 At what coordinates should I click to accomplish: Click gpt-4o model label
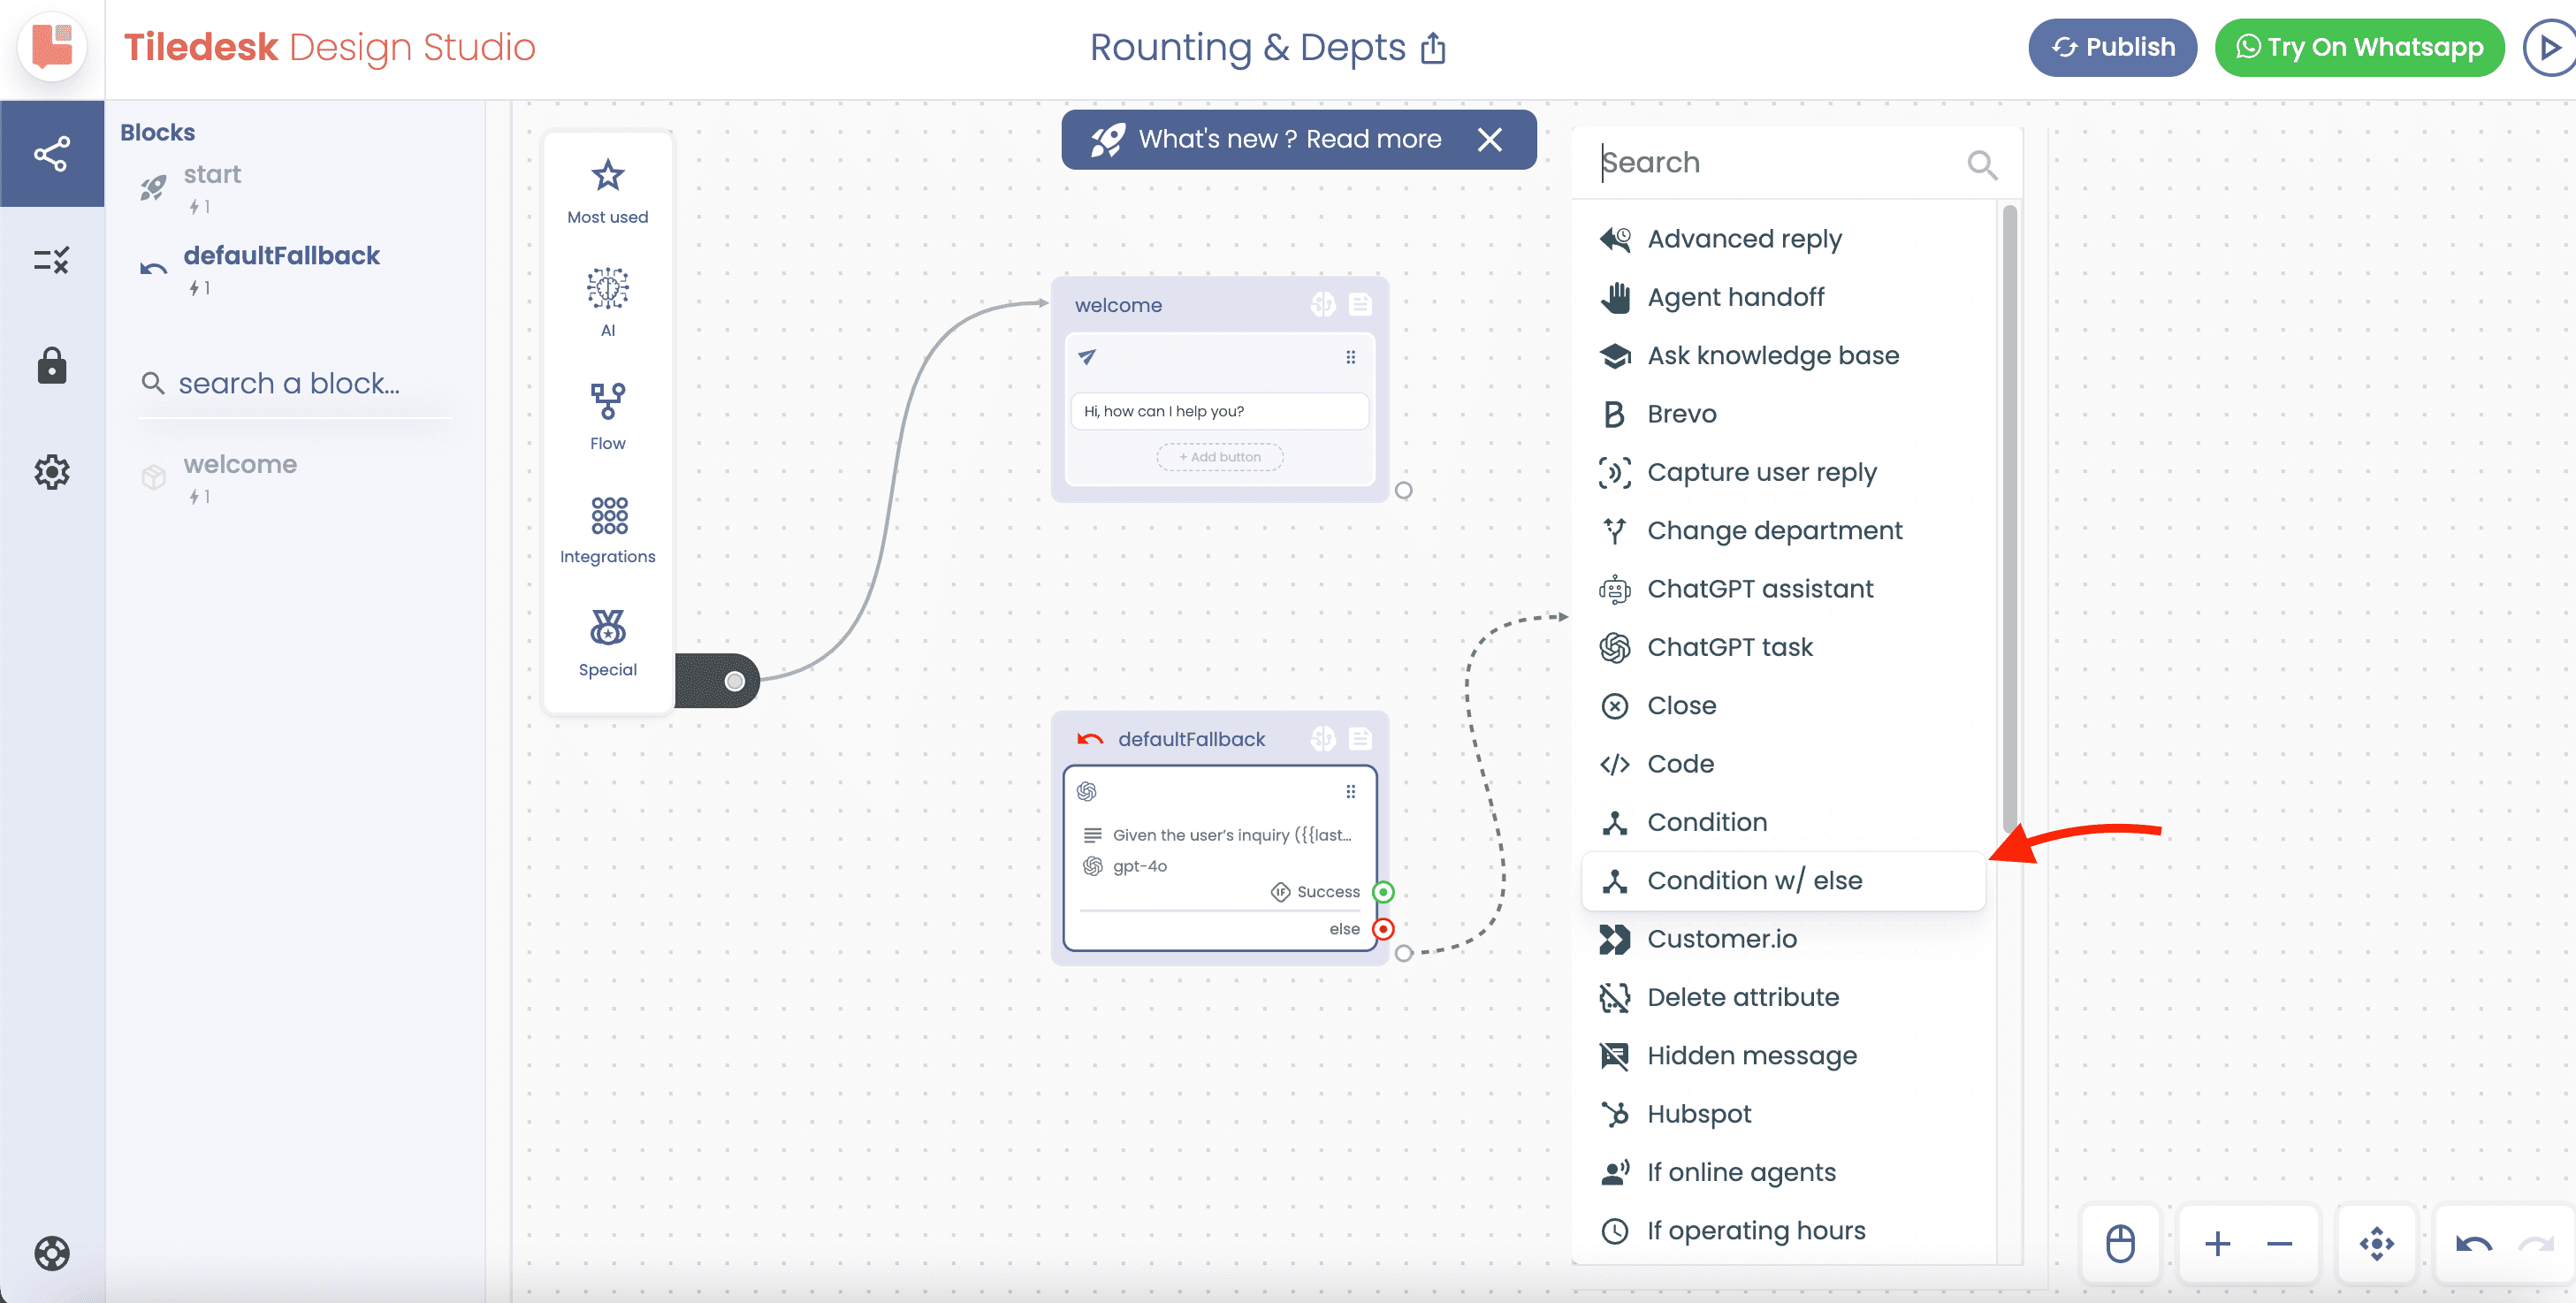click(1139, 866)
